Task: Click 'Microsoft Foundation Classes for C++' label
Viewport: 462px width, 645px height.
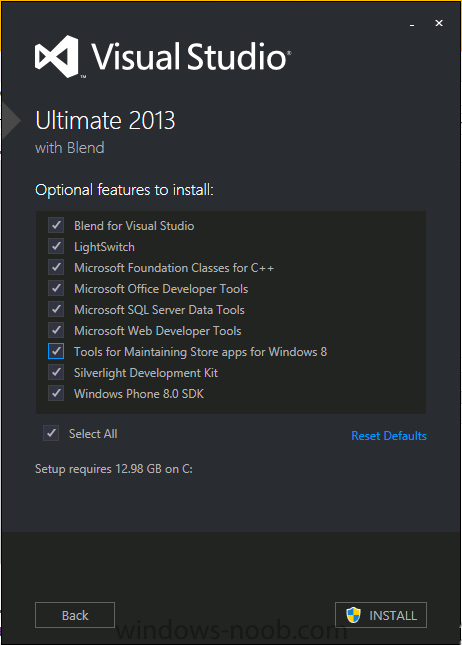Action: pyautogui.click(x=174, y=268)
